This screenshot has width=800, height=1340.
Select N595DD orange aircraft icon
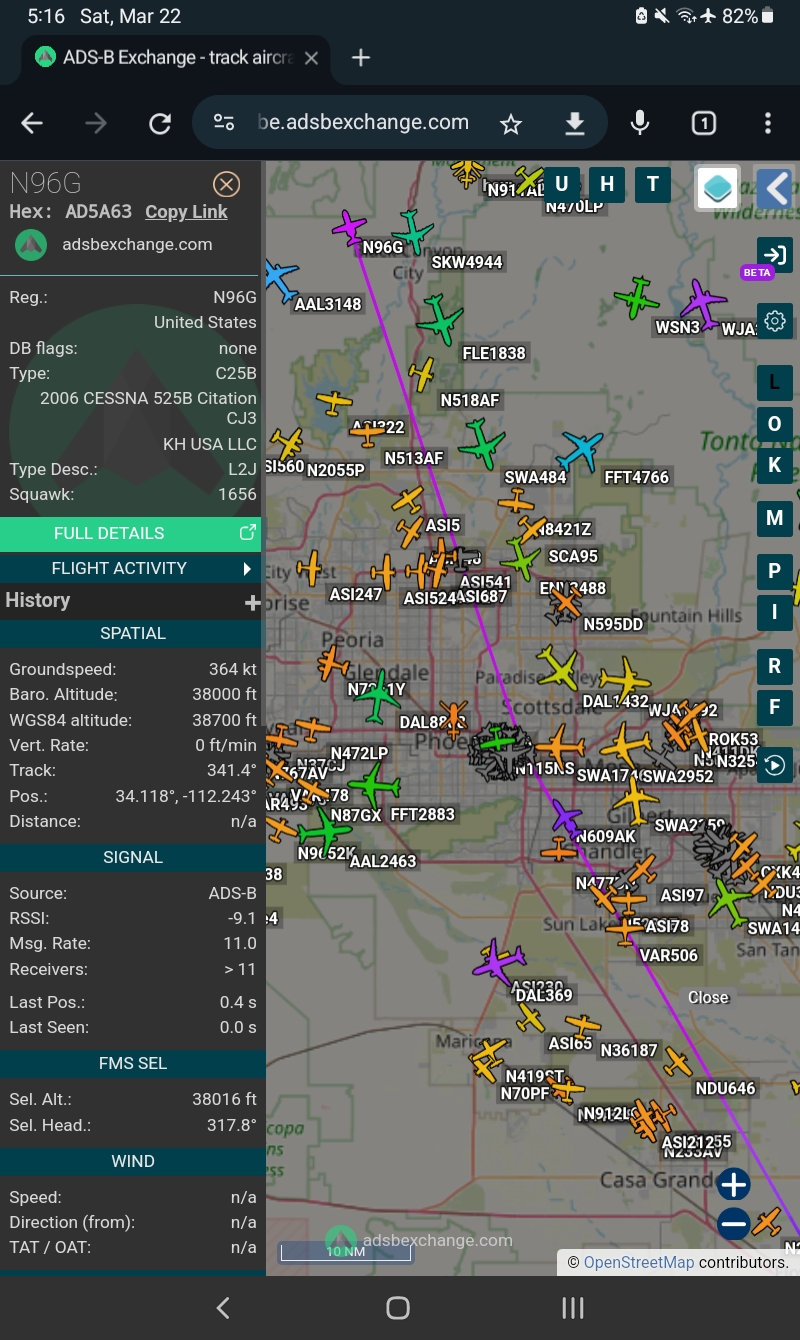[x=566, y=602]
